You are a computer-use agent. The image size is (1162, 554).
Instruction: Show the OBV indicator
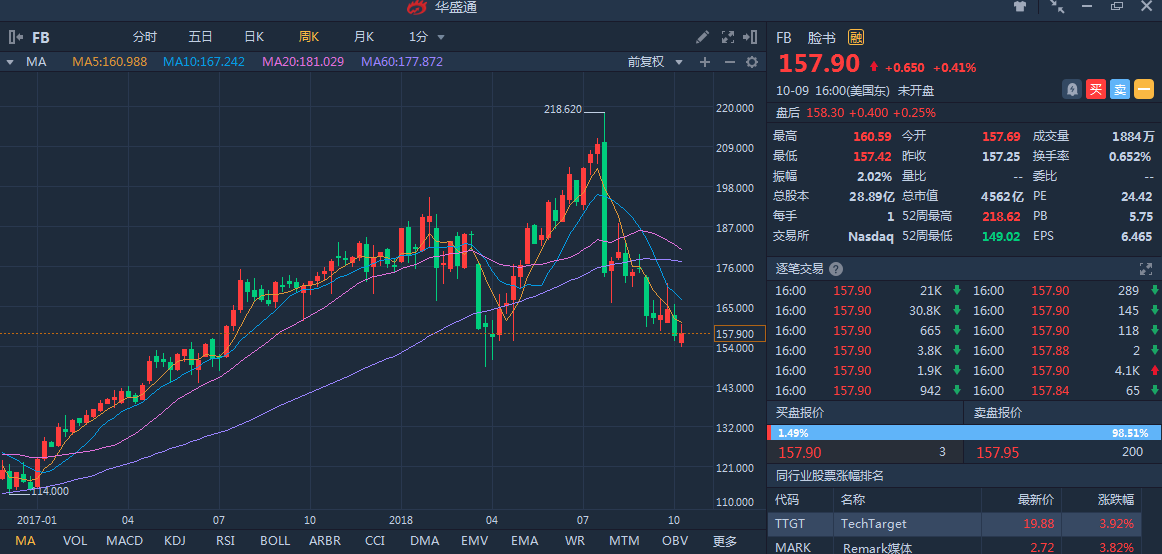[x=674, y=541]
